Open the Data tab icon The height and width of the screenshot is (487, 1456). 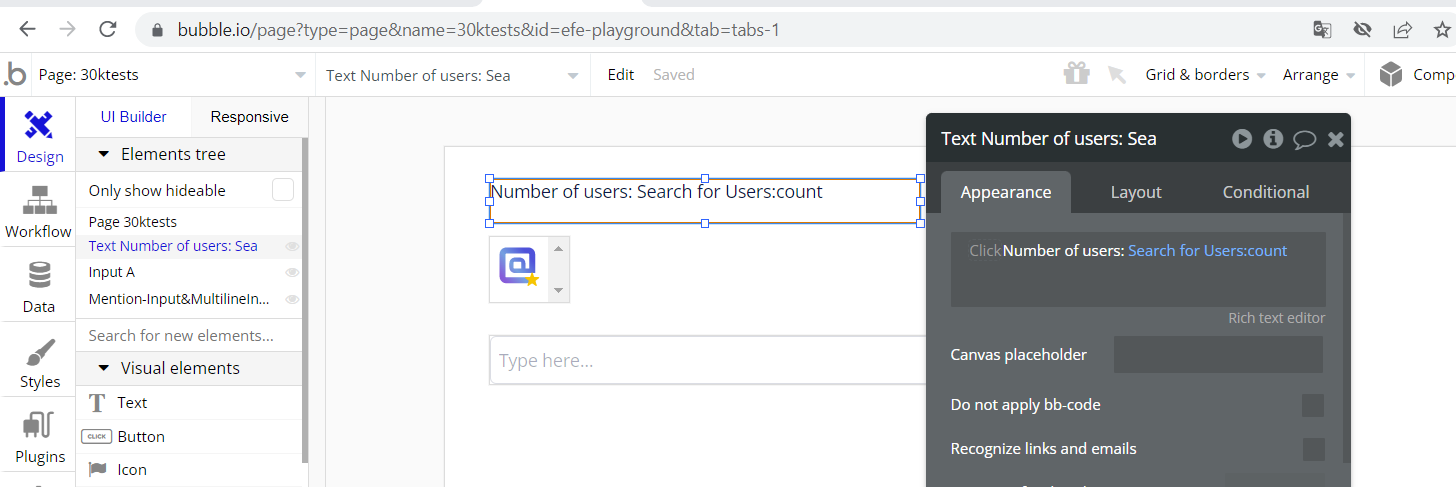(38, 286)
